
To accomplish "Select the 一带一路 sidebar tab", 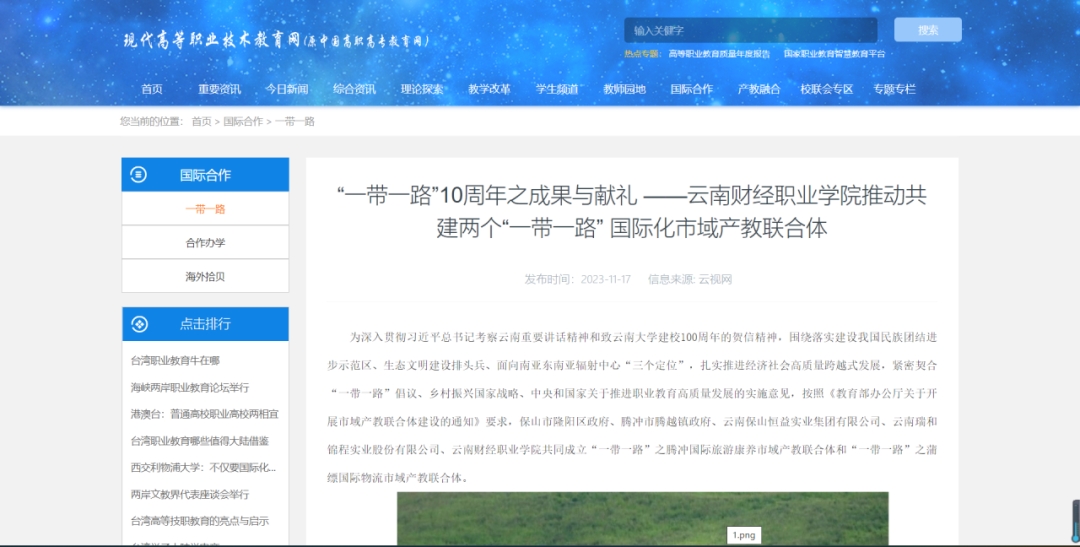I will (x=205, y=209).
